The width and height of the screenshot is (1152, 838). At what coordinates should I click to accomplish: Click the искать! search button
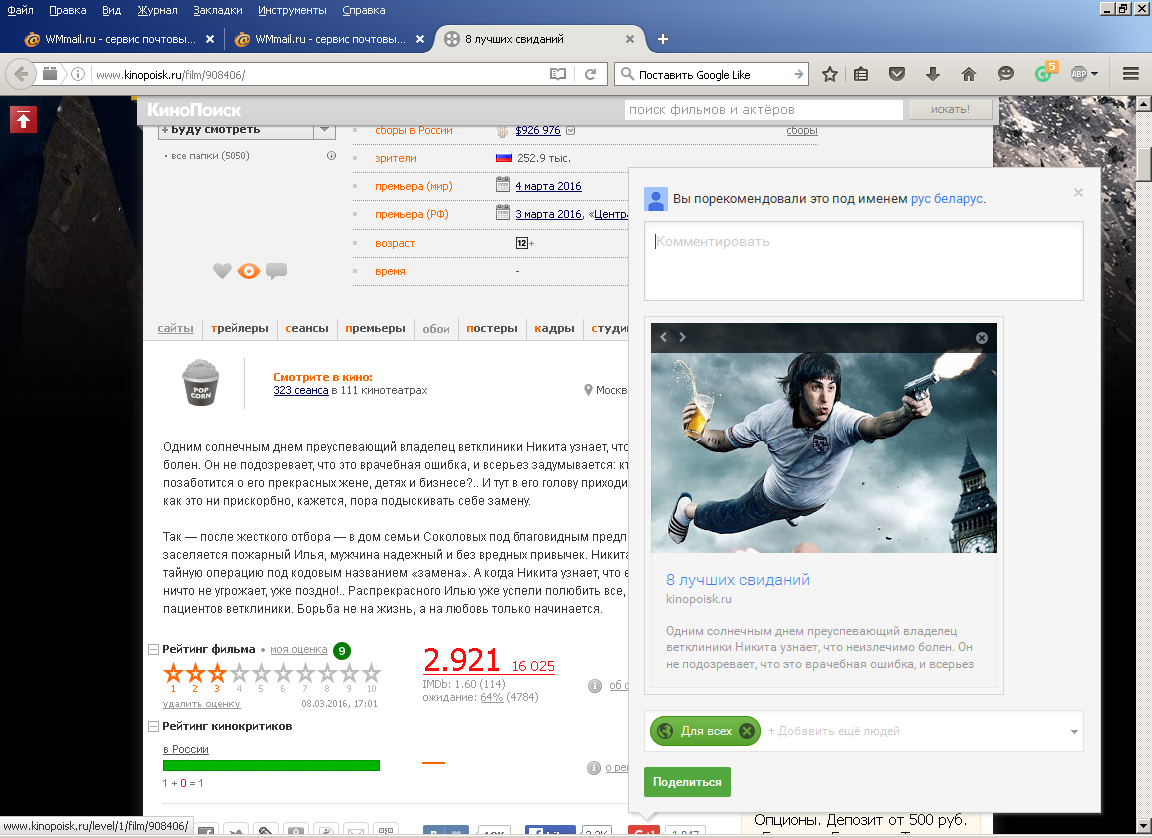coord(951,109)
